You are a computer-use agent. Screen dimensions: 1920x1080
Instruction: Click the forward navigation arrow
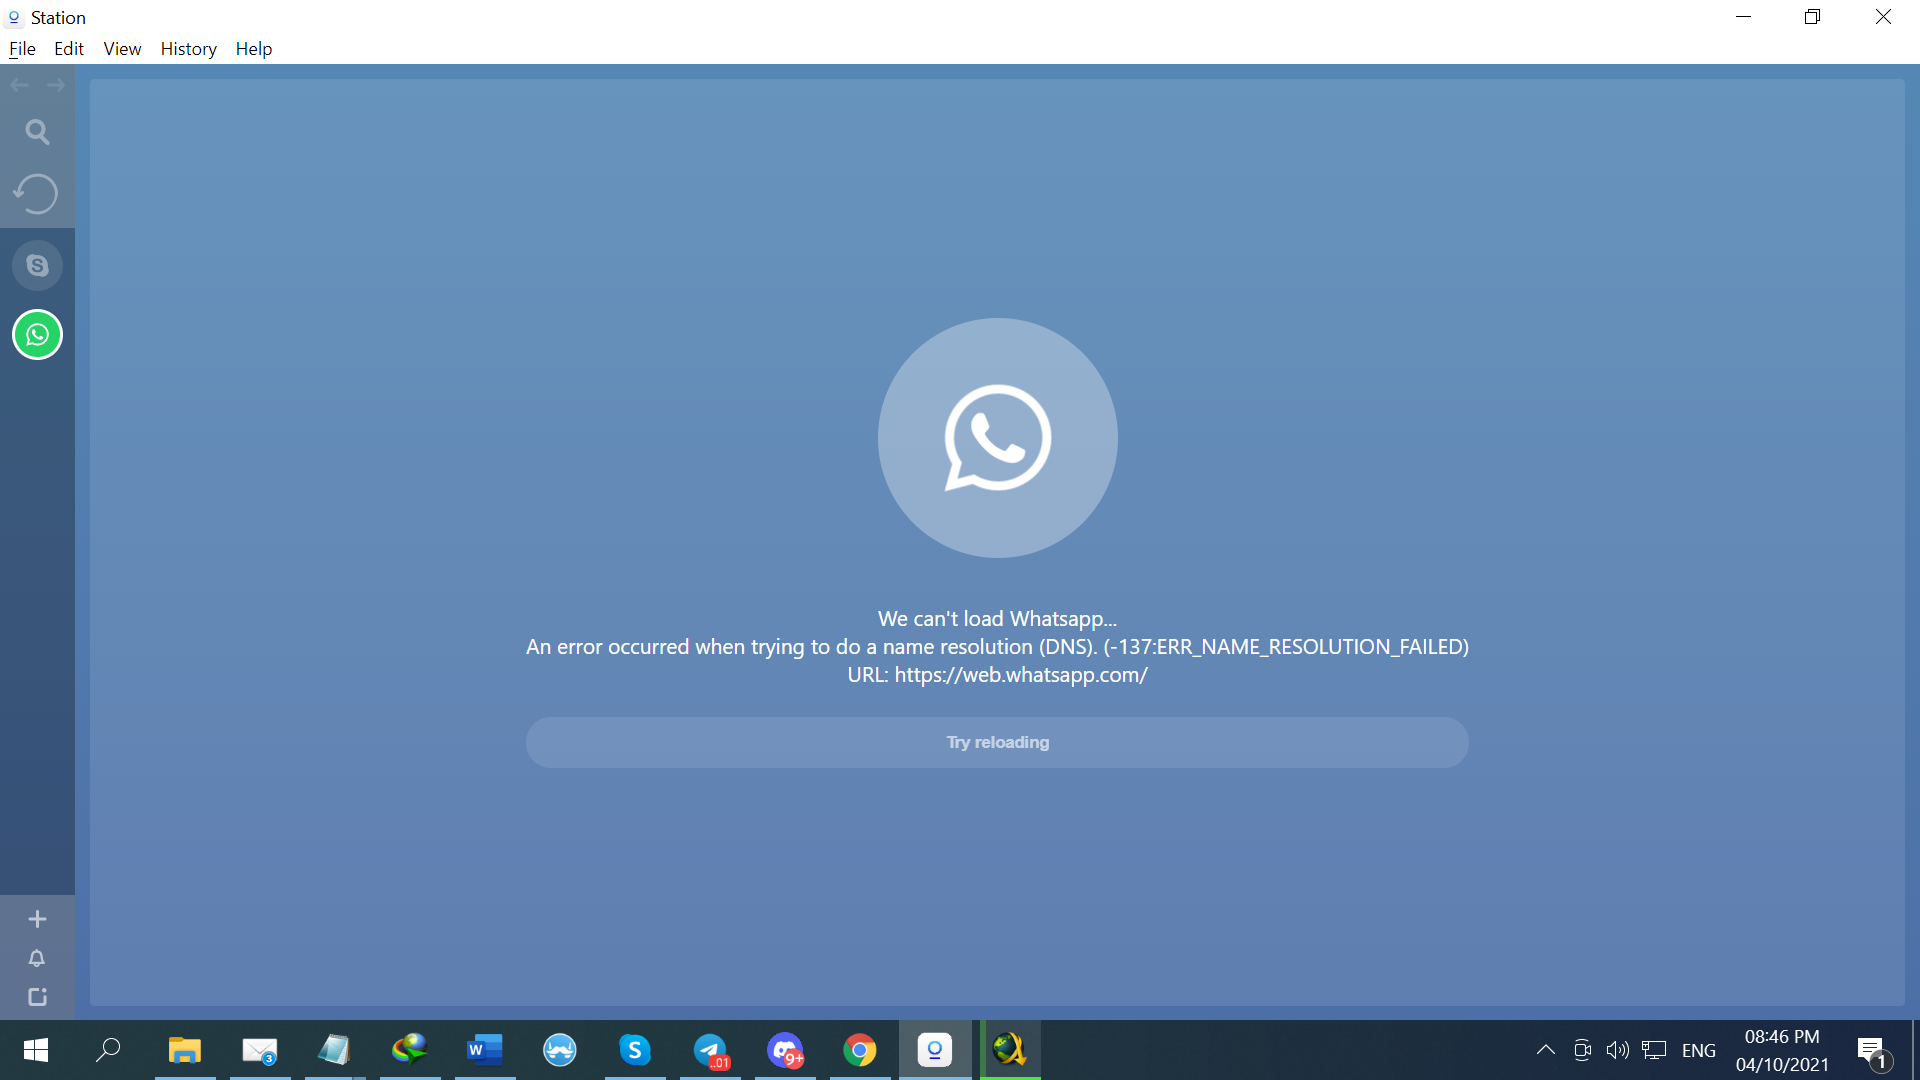pyautogui.click(x=56, y=86)
